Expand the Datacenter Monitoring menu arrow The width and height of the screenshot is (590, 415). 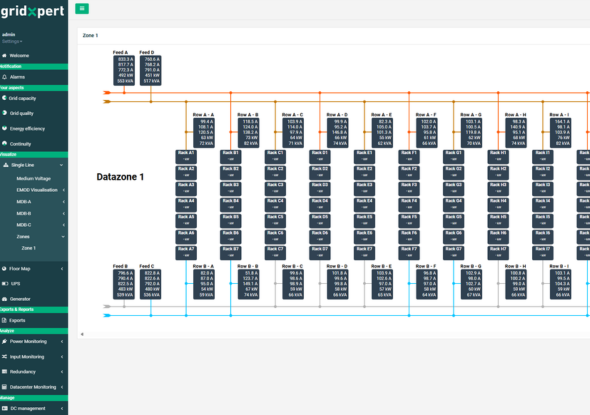click(x=62, y=387)
